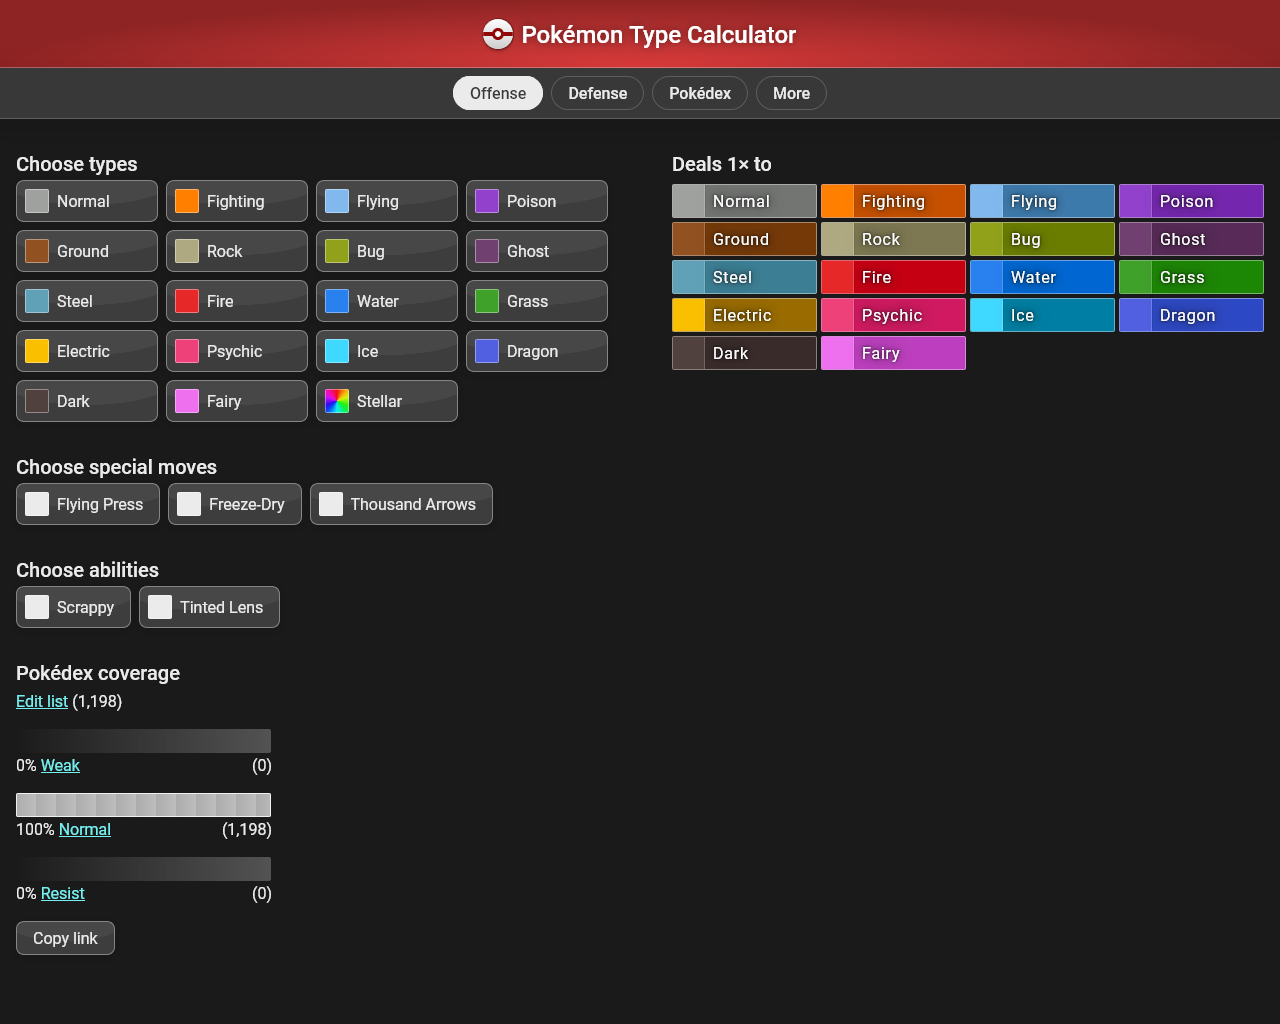Click the Pokémon Type Calculator title
Image resolution: width=1280 pixels, height=1024 pixels.
659,35
